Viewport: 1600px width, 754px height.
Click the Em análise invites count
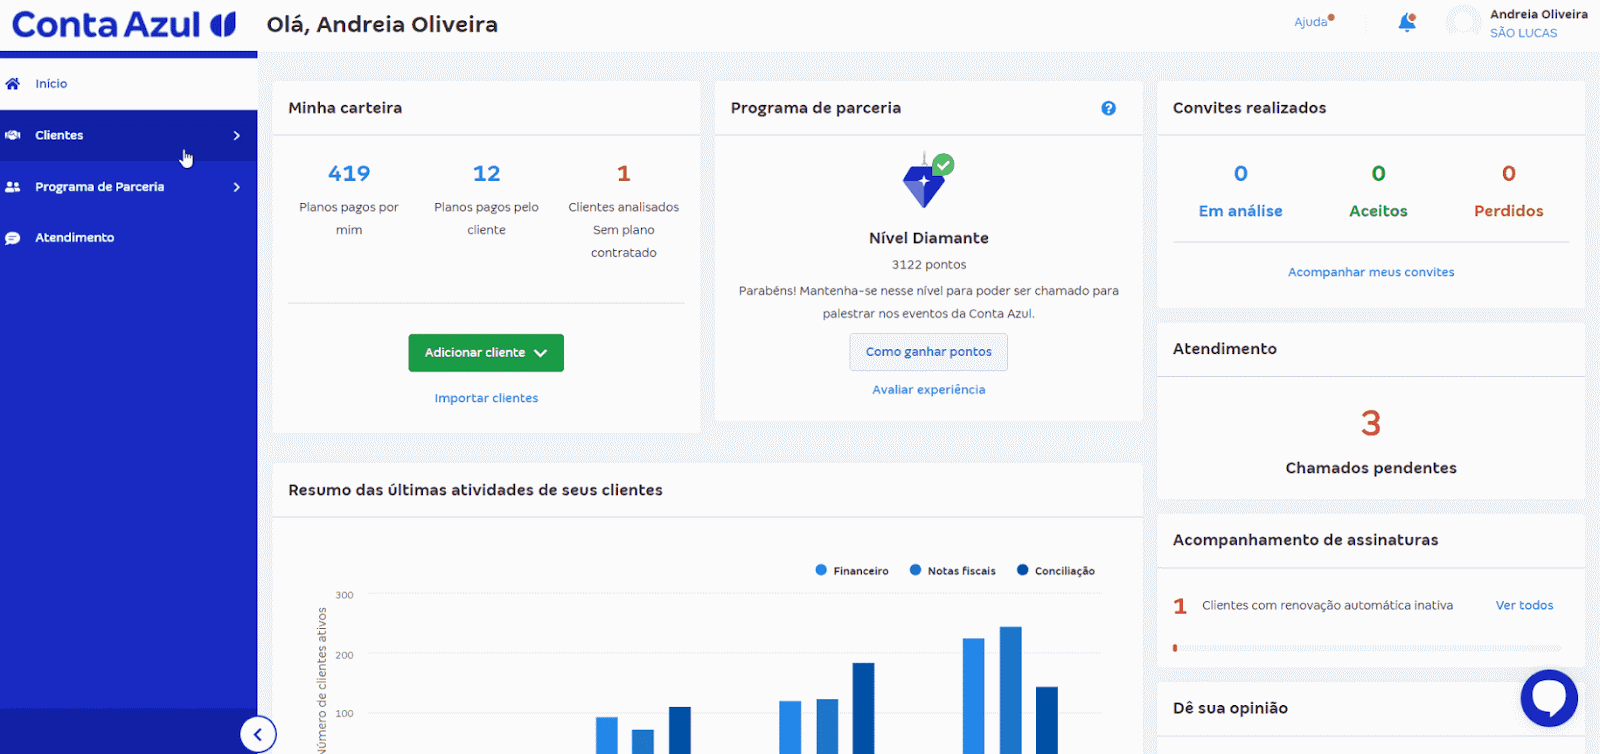(x=1240, y=174)
